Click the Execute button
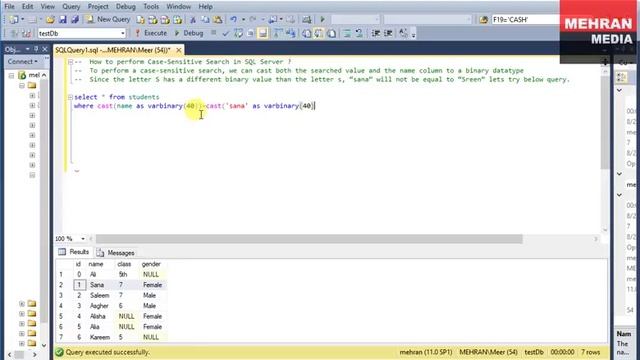 coord(151,33)
